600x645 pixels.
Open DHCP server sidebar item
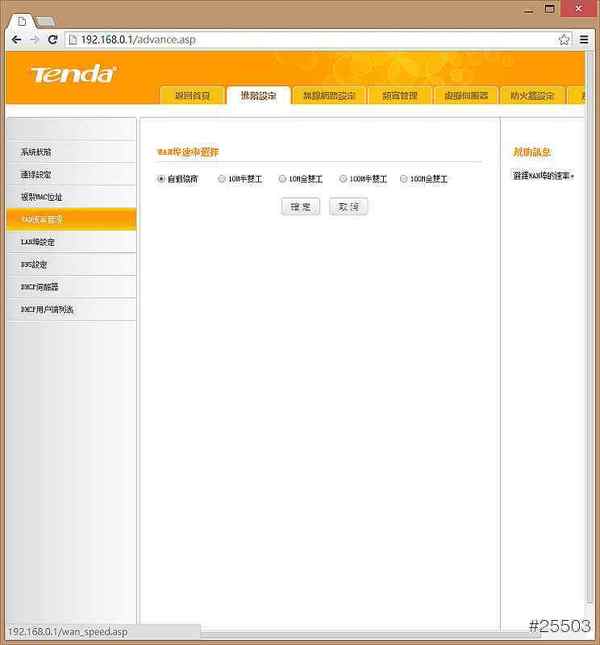tap(72, 287)
